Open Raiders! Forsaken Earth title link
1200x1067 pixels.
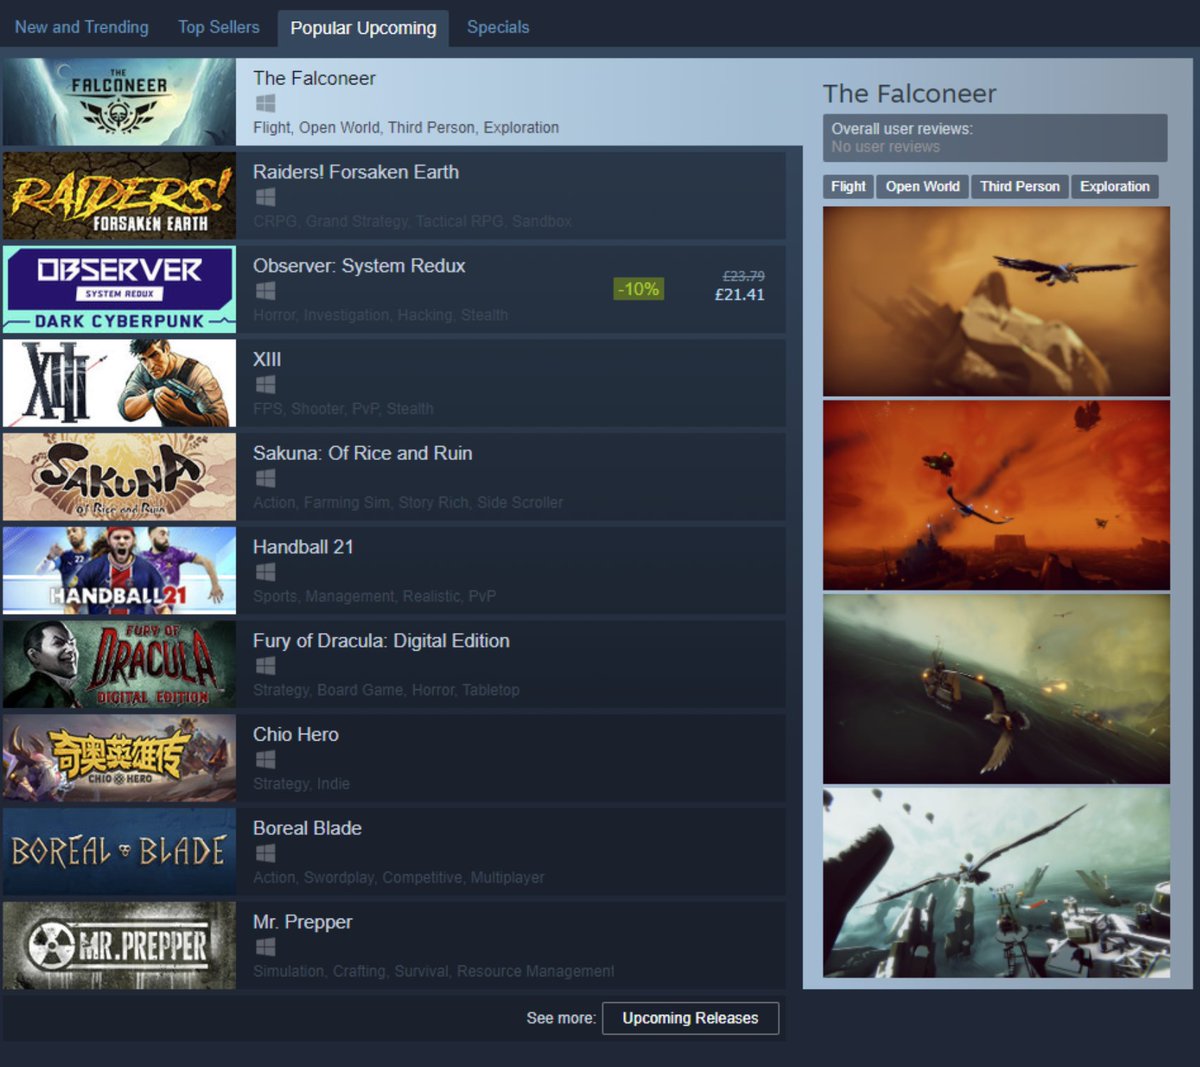(356, 172)
